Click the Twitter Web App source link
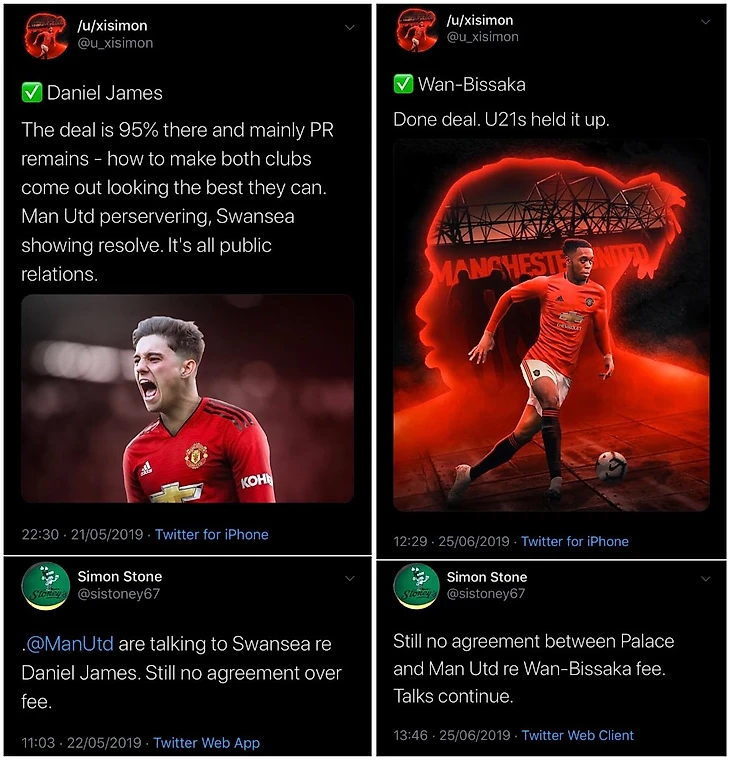 (206, 743)
